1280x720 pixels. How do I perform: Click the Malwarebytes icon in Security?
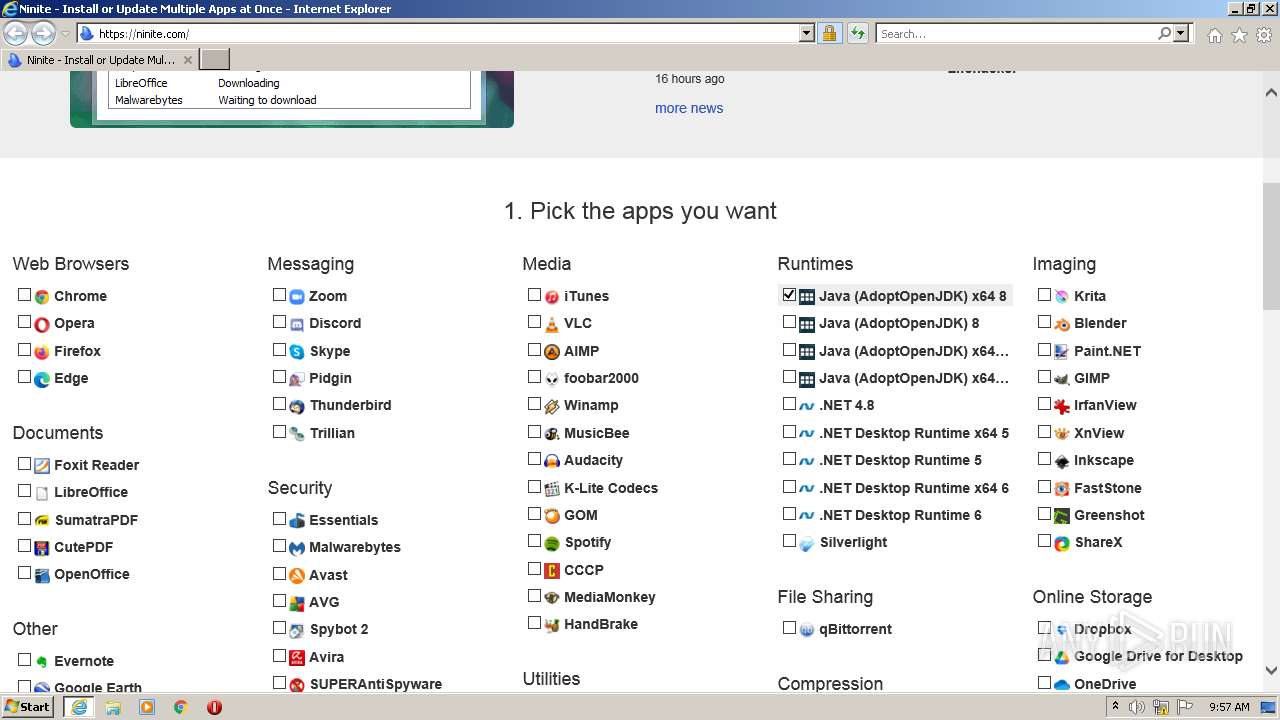[297, 548]
